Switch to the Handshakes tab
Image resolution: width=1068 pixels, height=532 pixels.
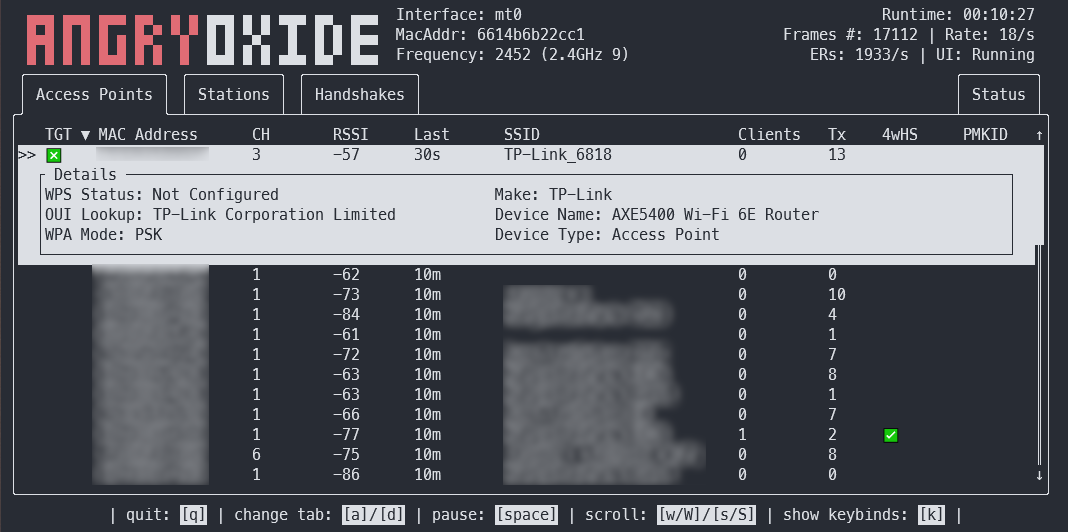click(360, 95)
